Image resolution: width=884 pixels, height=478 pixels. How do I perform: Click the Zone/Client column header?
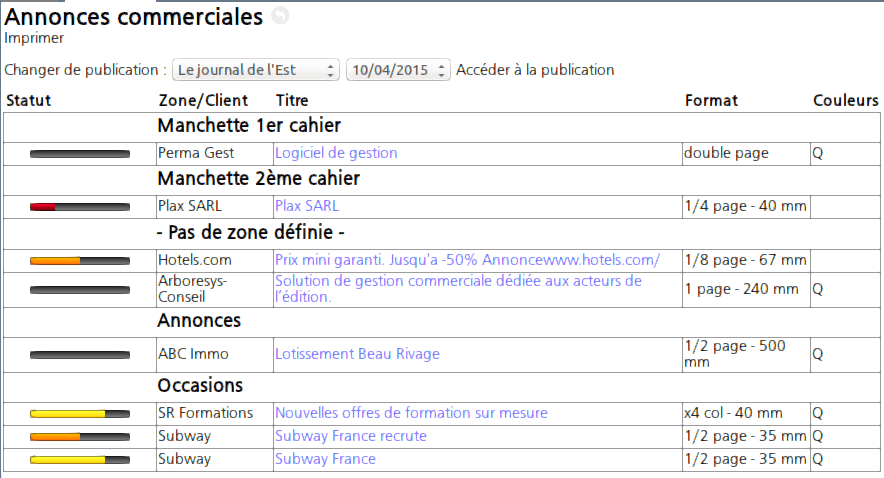pyautogui.click(x=203, y=100)
